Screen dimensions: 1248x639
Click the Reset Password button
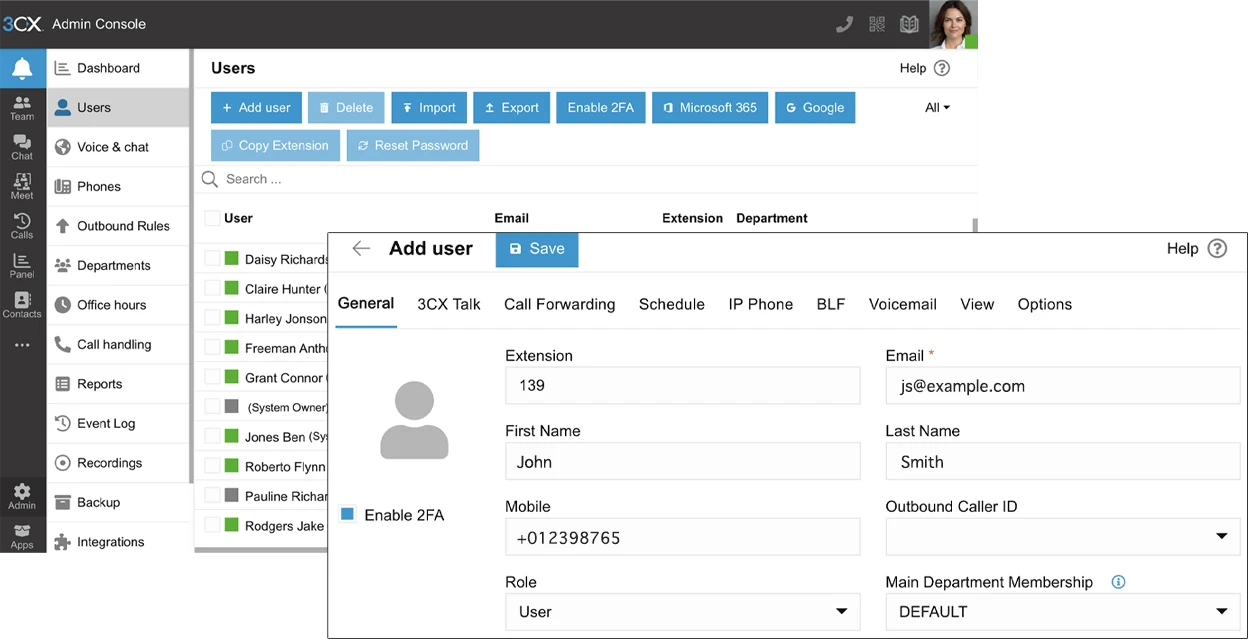pos(413,145)
